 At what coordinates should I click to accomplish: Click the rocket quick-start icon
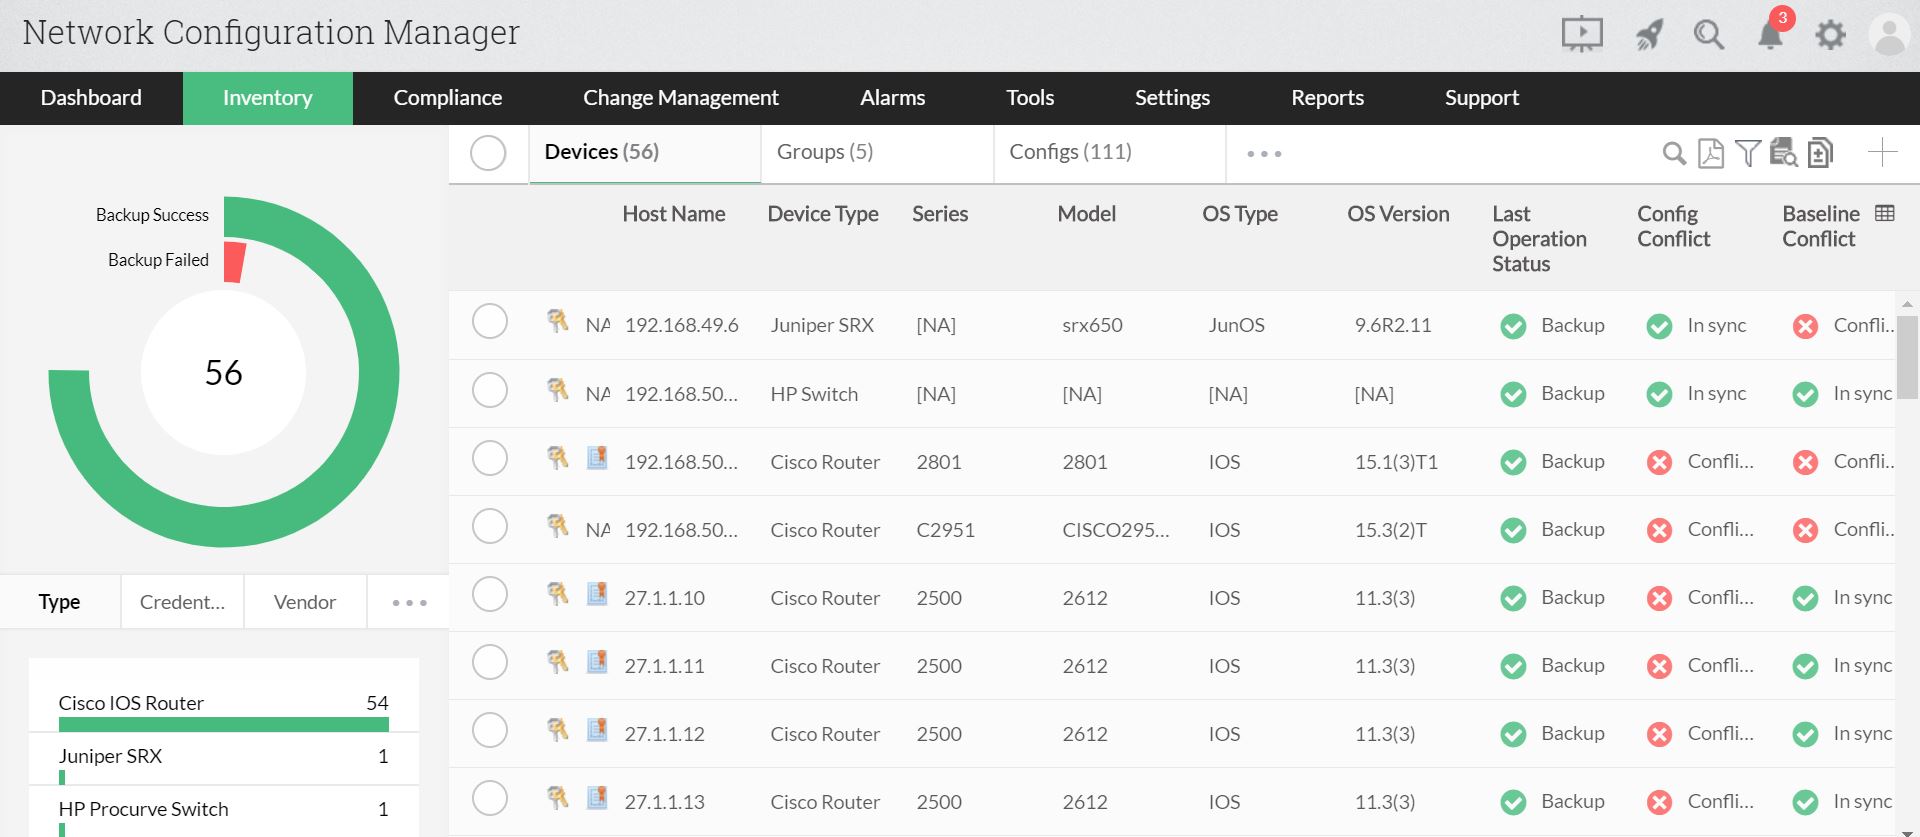coord(1648,36)
